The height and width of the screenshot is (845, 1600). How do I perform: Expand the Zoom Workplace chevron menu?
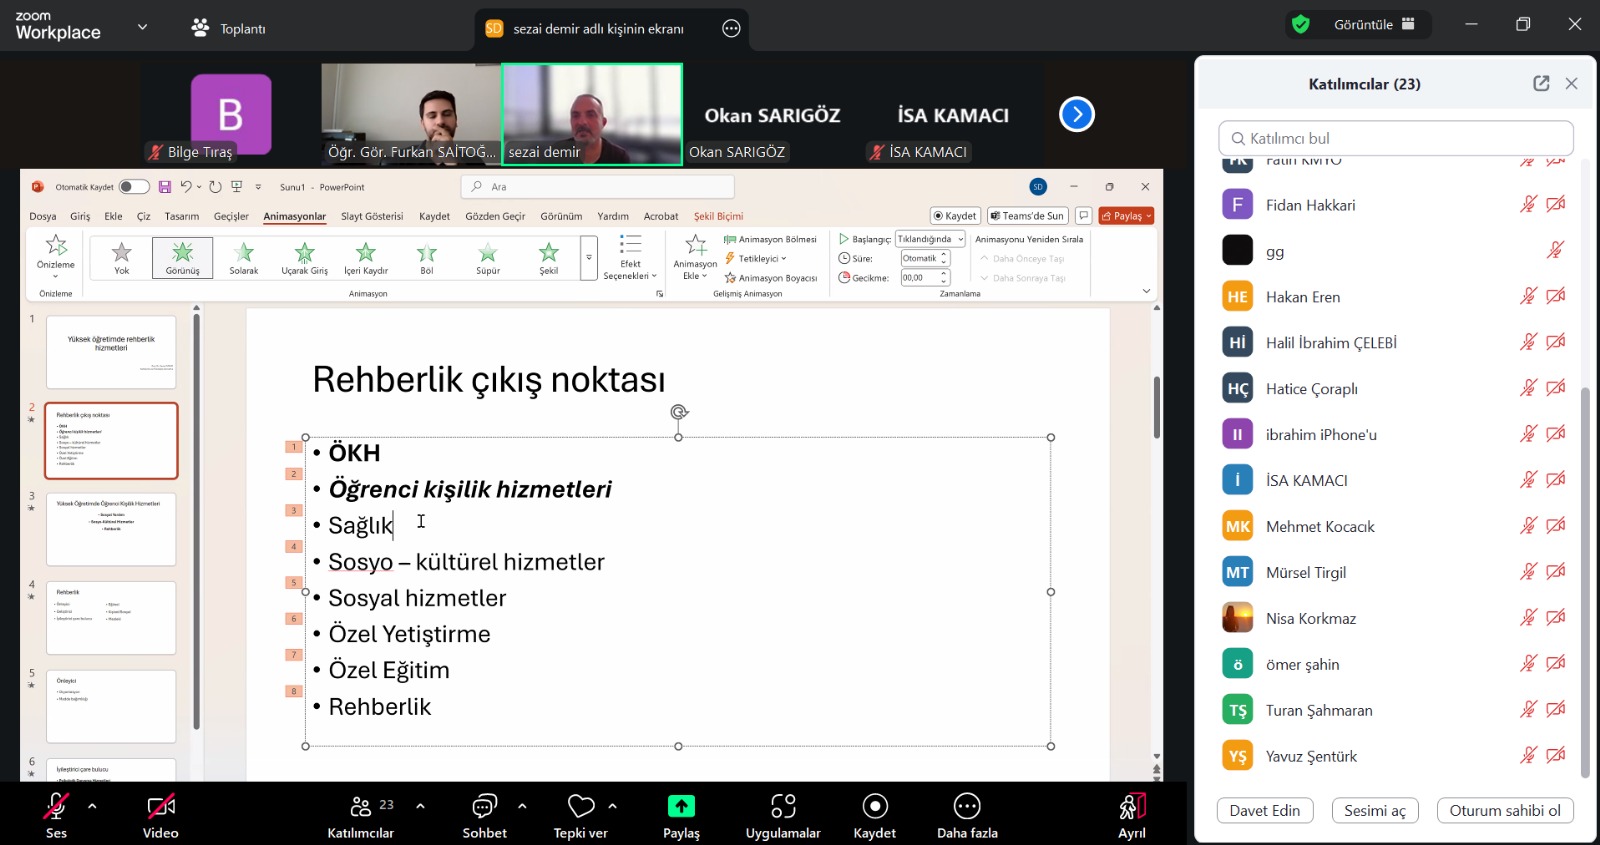tap(142, 27)
